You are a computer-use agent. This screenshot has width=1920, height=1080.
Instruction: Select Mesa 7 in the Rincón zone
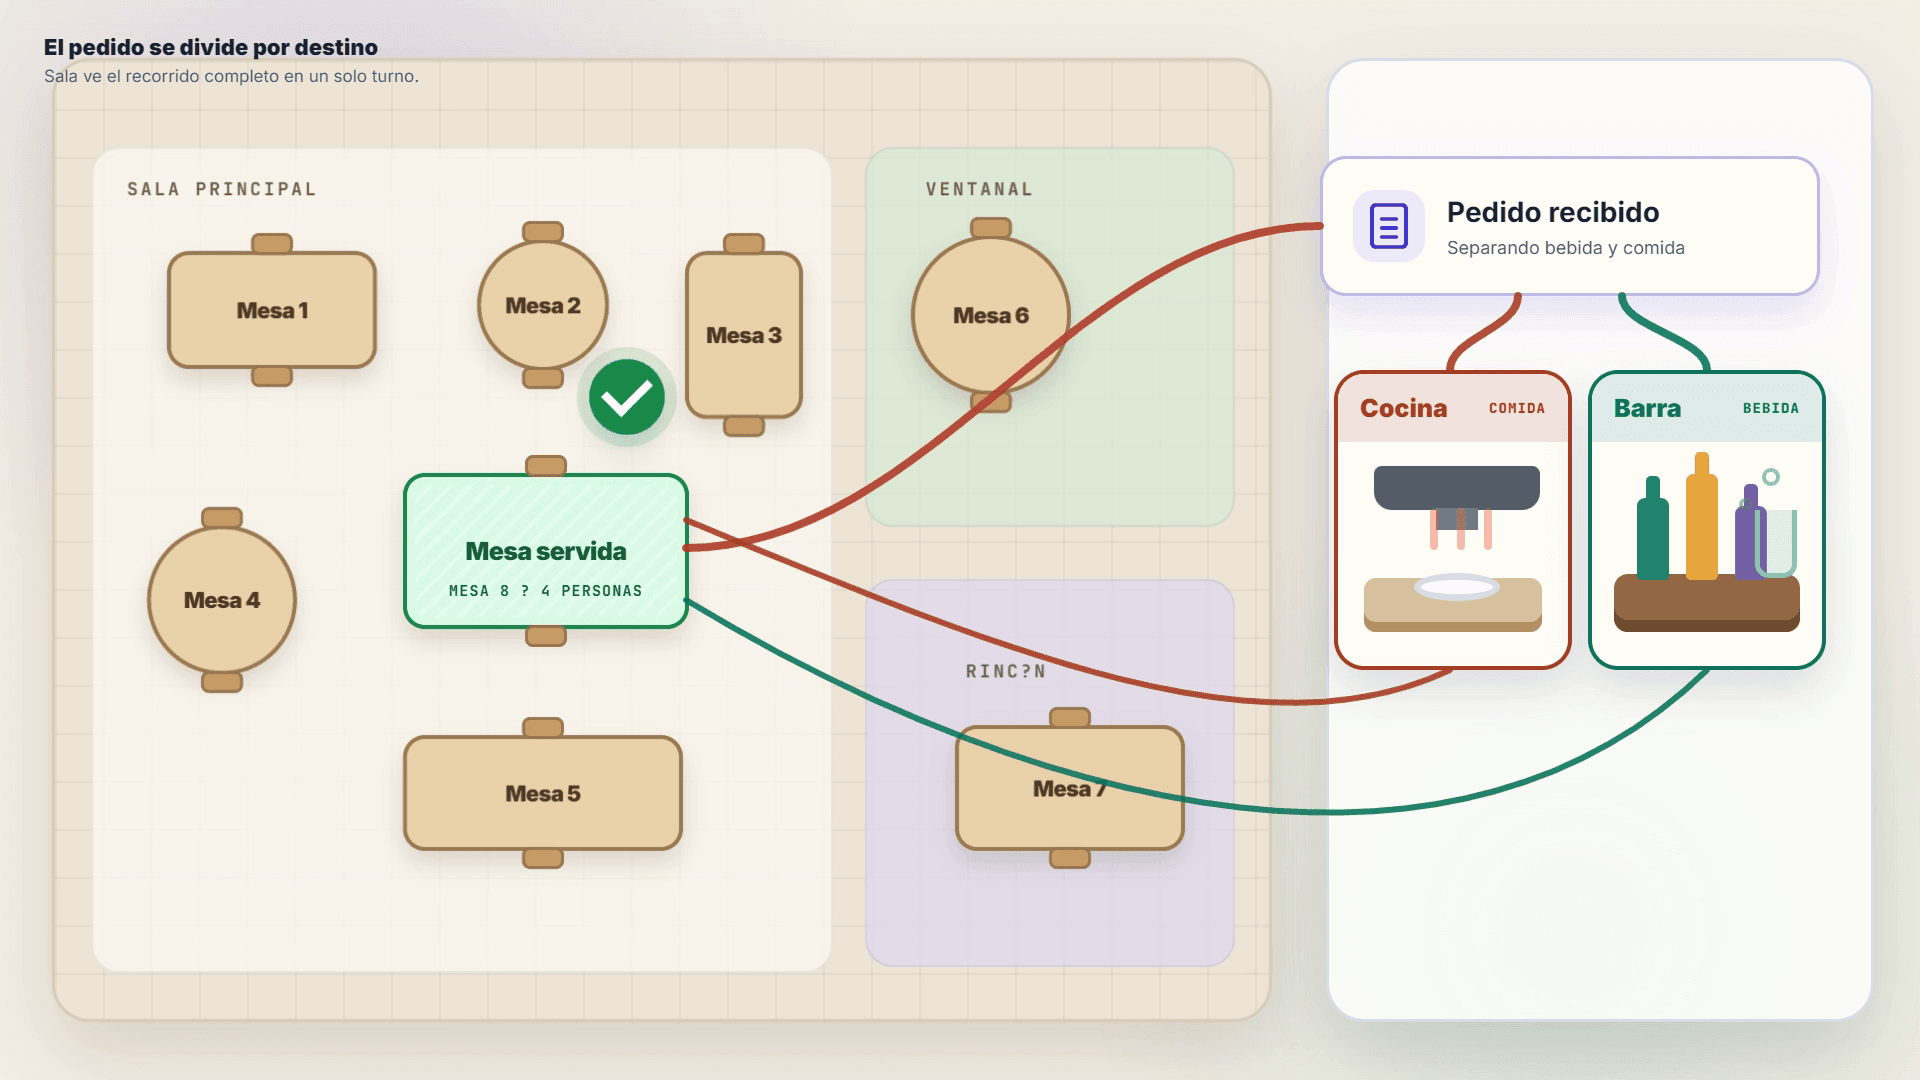point(1070,788)
